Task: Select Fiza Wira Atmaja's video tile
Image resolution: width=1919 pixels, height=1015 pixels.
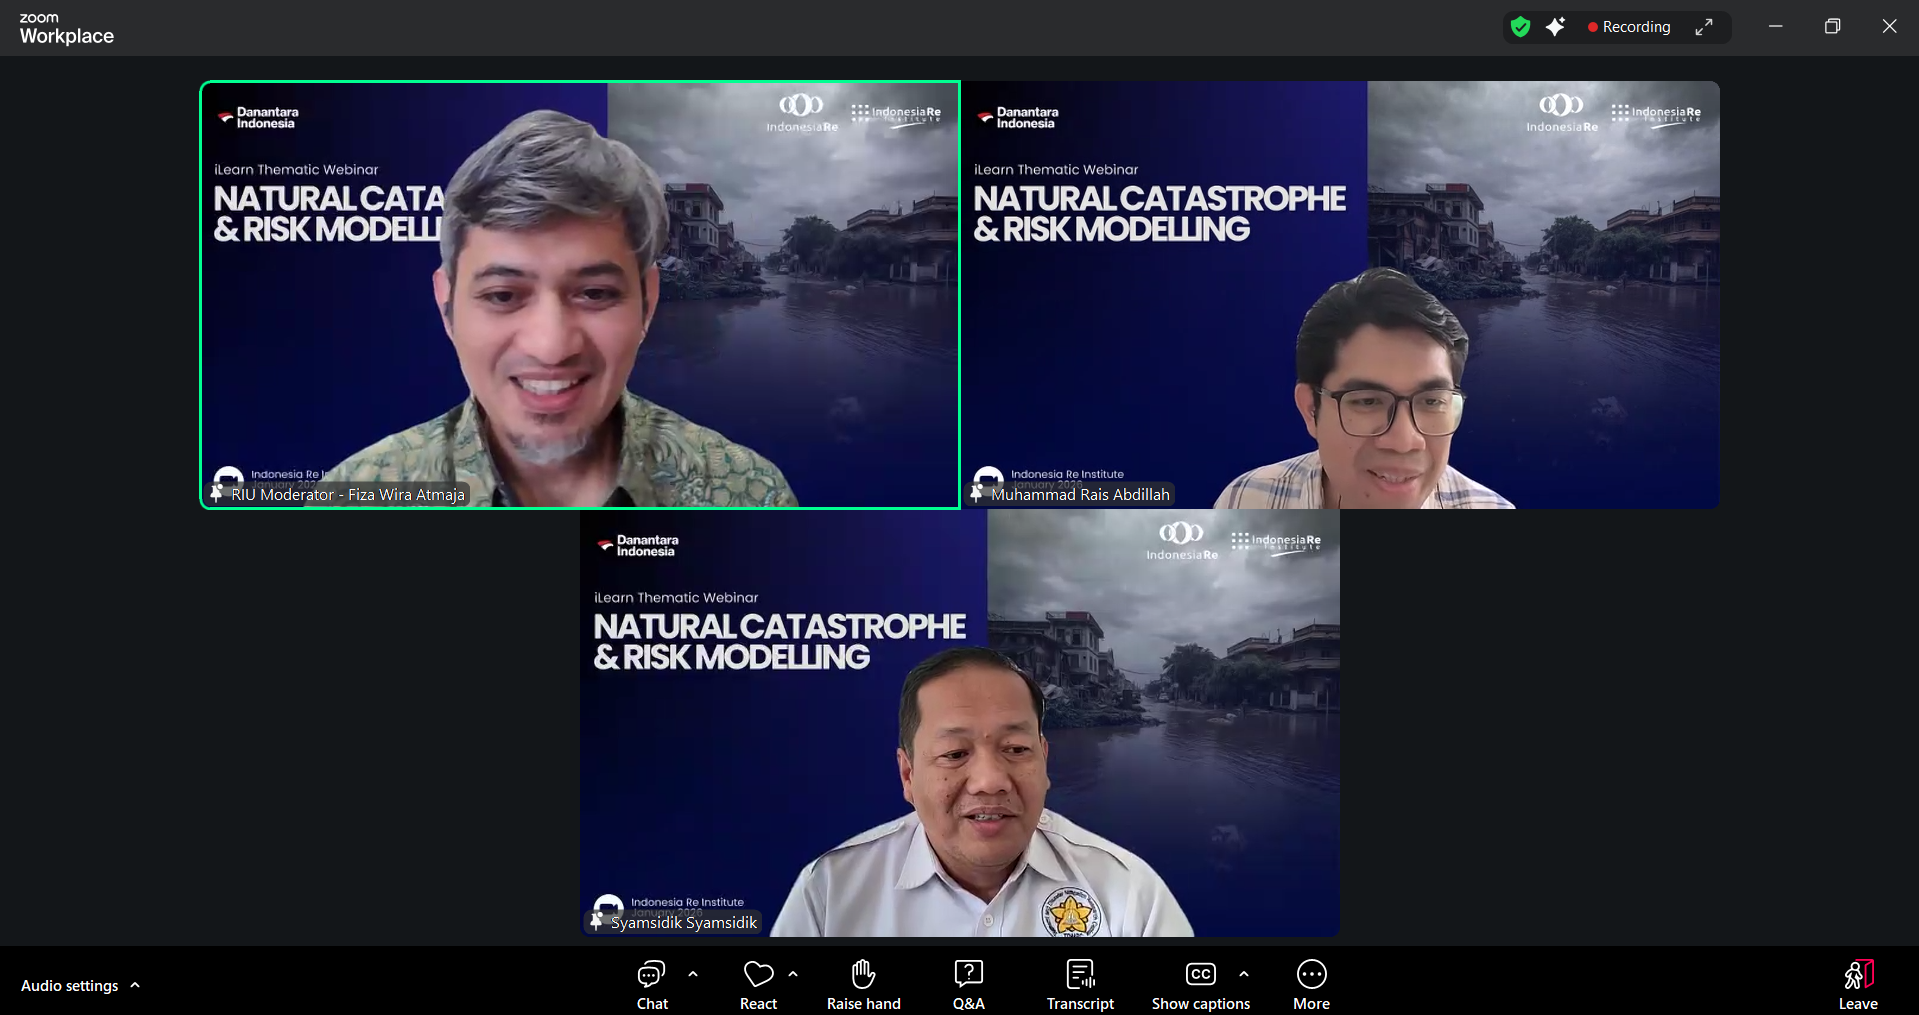Action: [580, 295]
